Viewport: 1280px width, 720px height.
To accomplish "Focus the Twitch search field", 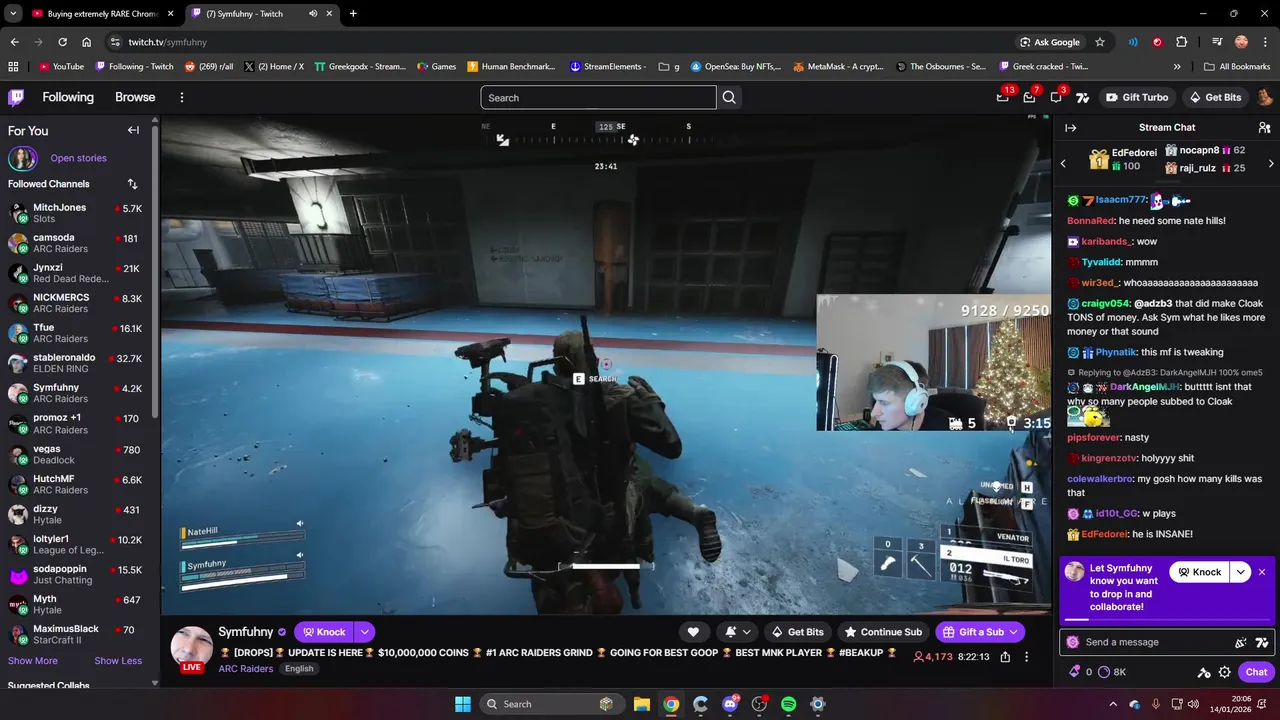I will (x=598, y=97).
